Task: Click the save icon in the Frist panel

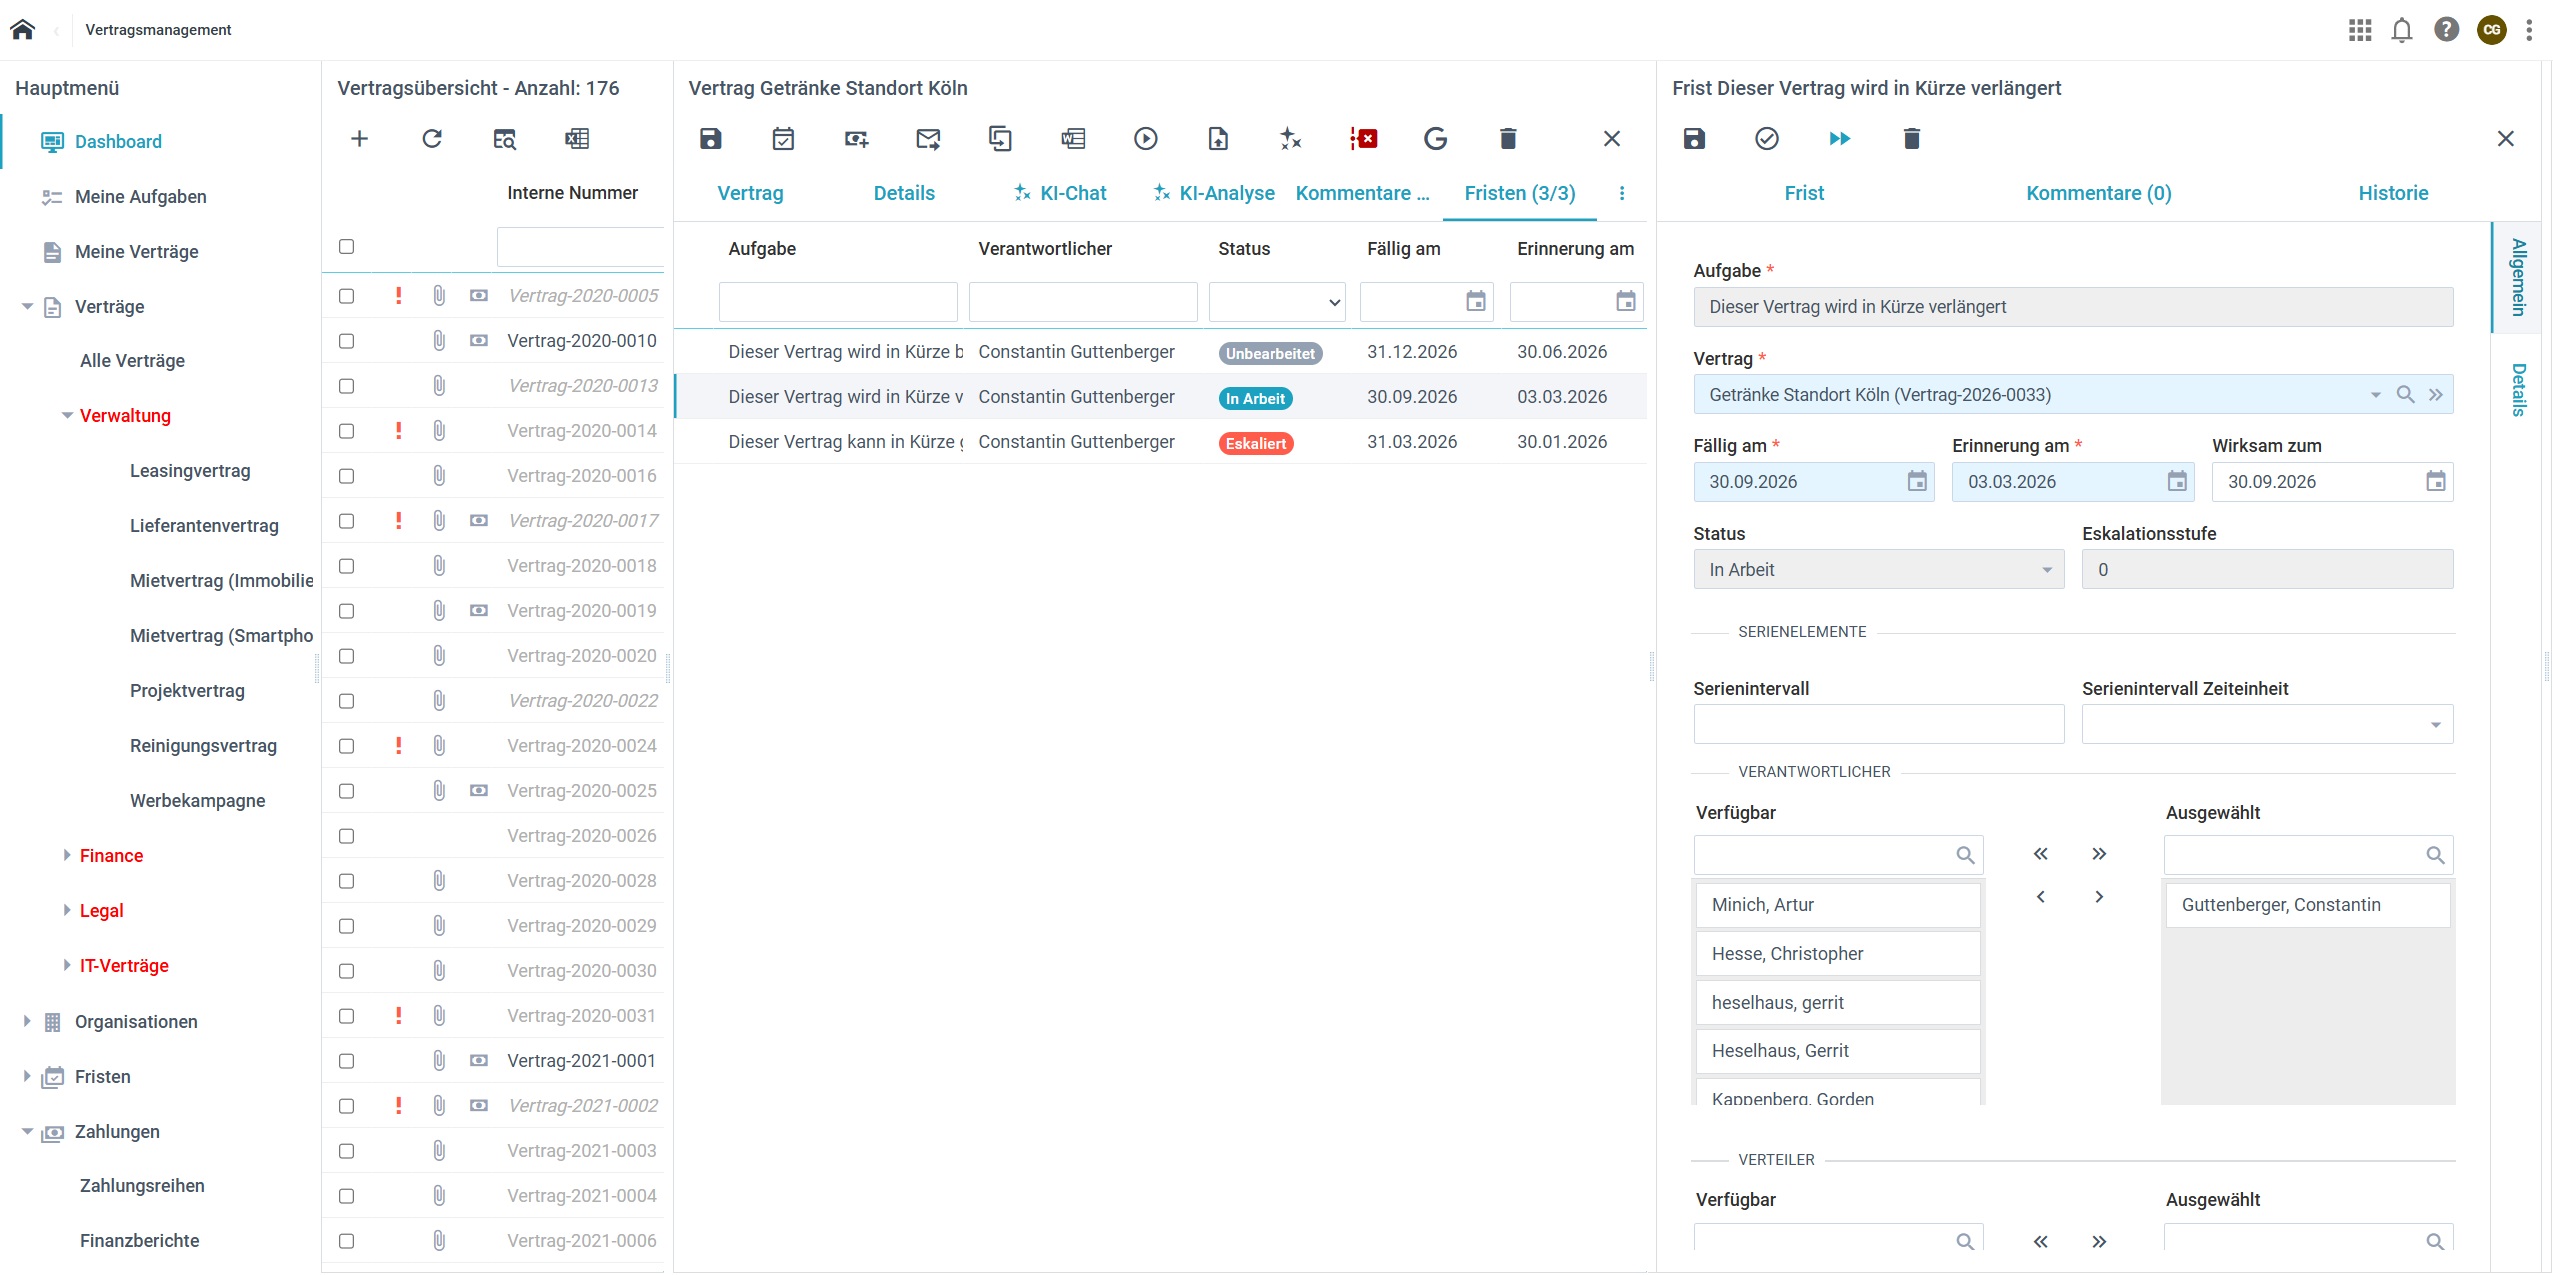Action: [1694, 139]
